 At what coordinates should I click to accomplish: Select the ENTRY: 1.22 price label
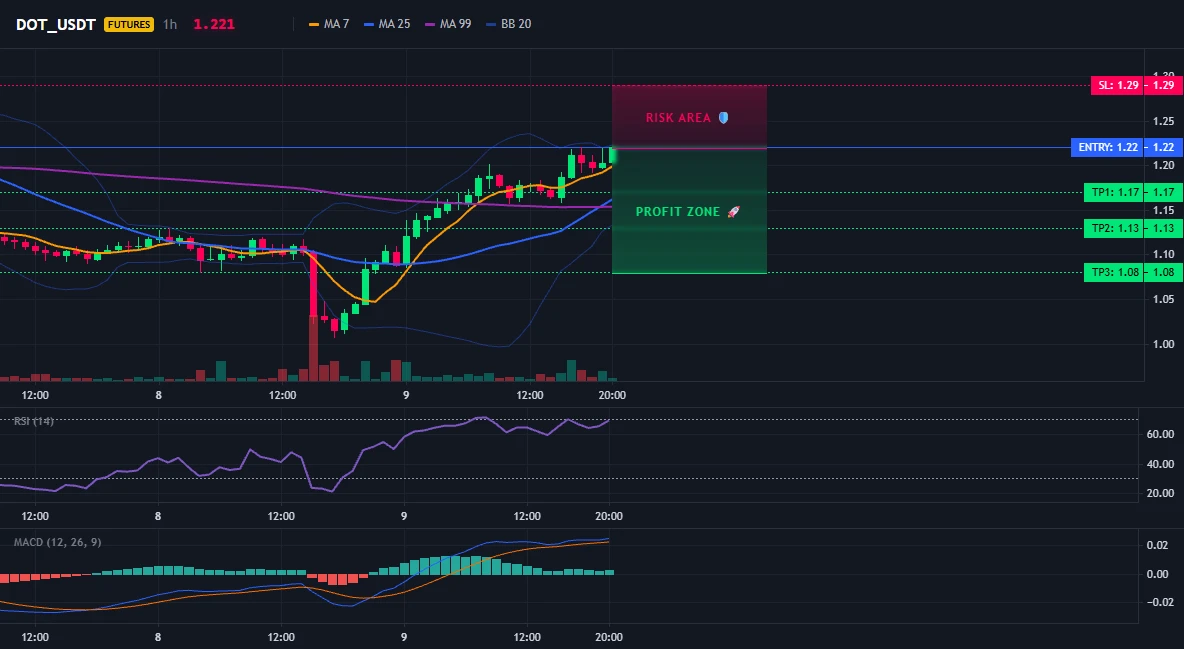tap(1108, 147)
